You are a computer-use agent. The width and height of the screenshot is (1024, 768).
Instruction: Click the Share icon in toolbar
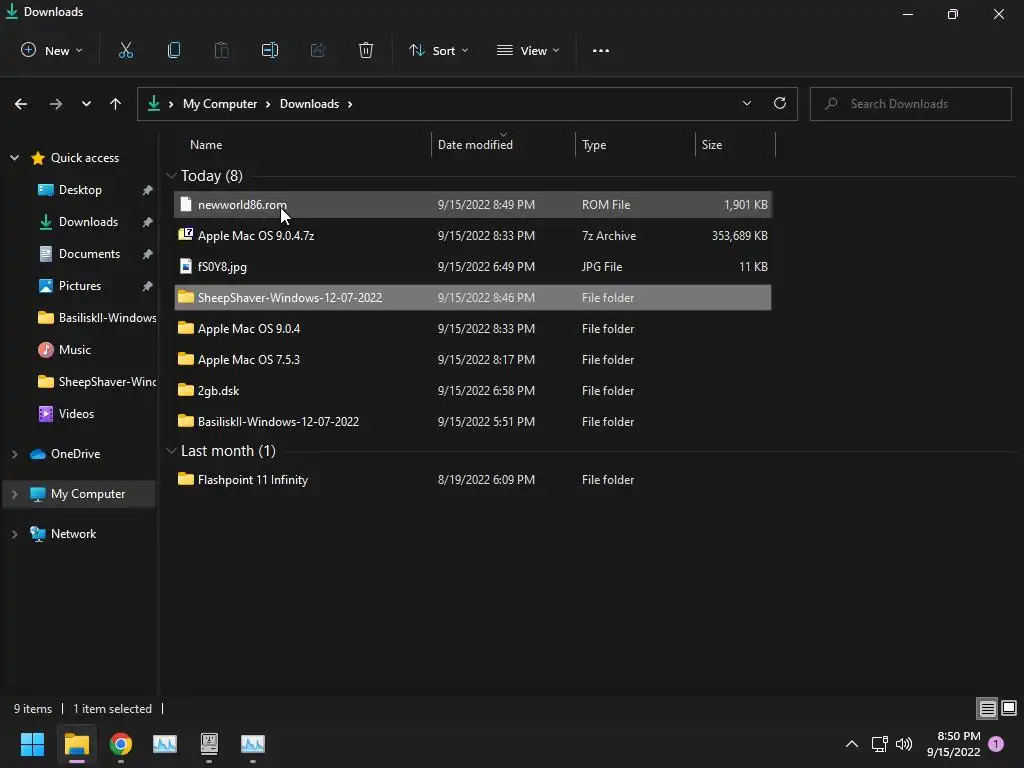click(318, 50)
